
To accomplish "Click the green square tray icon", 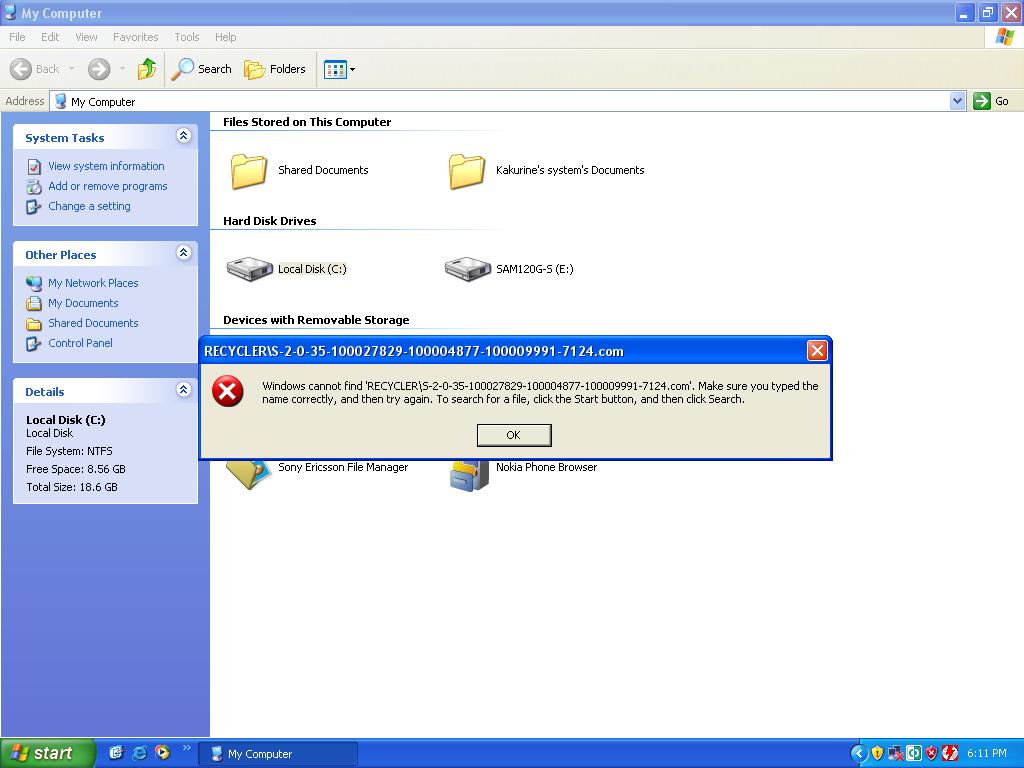I will pos(914,754).
